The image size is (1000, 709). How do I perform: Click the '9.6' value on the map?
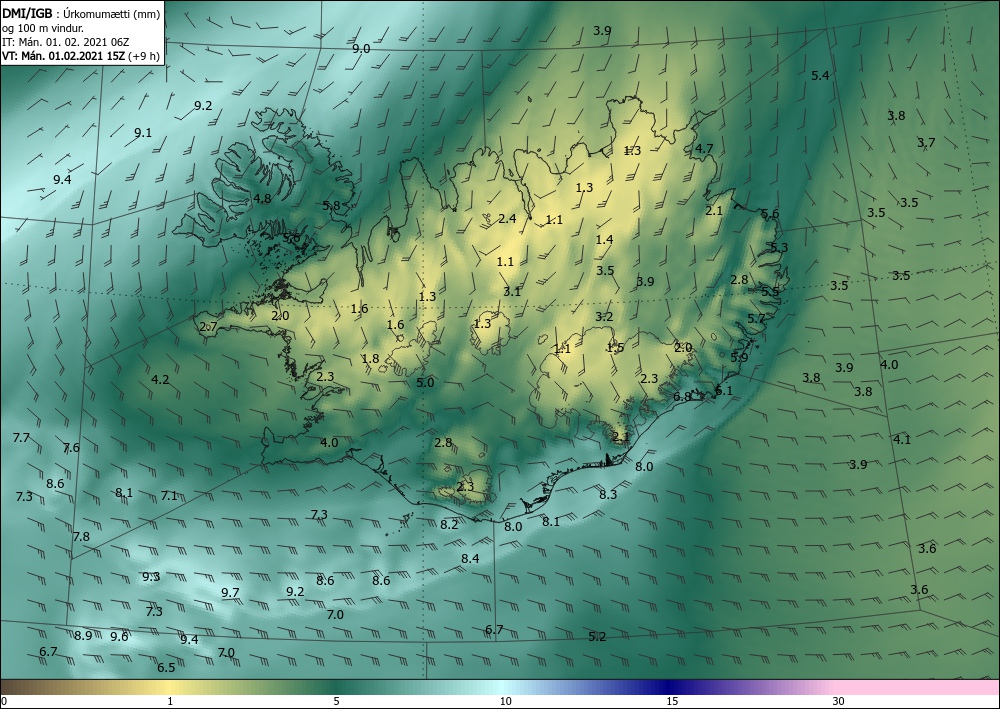coord(119,636)
